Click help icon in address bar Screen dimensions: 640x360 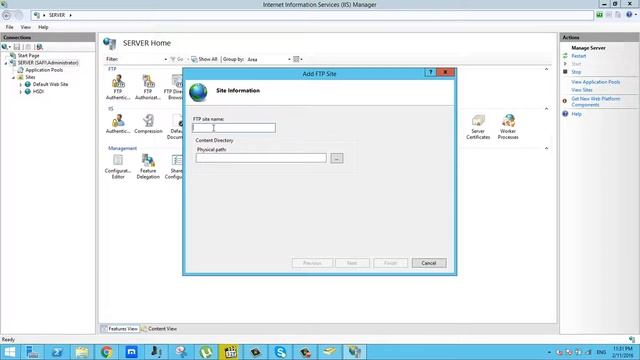tap(629, 15)
